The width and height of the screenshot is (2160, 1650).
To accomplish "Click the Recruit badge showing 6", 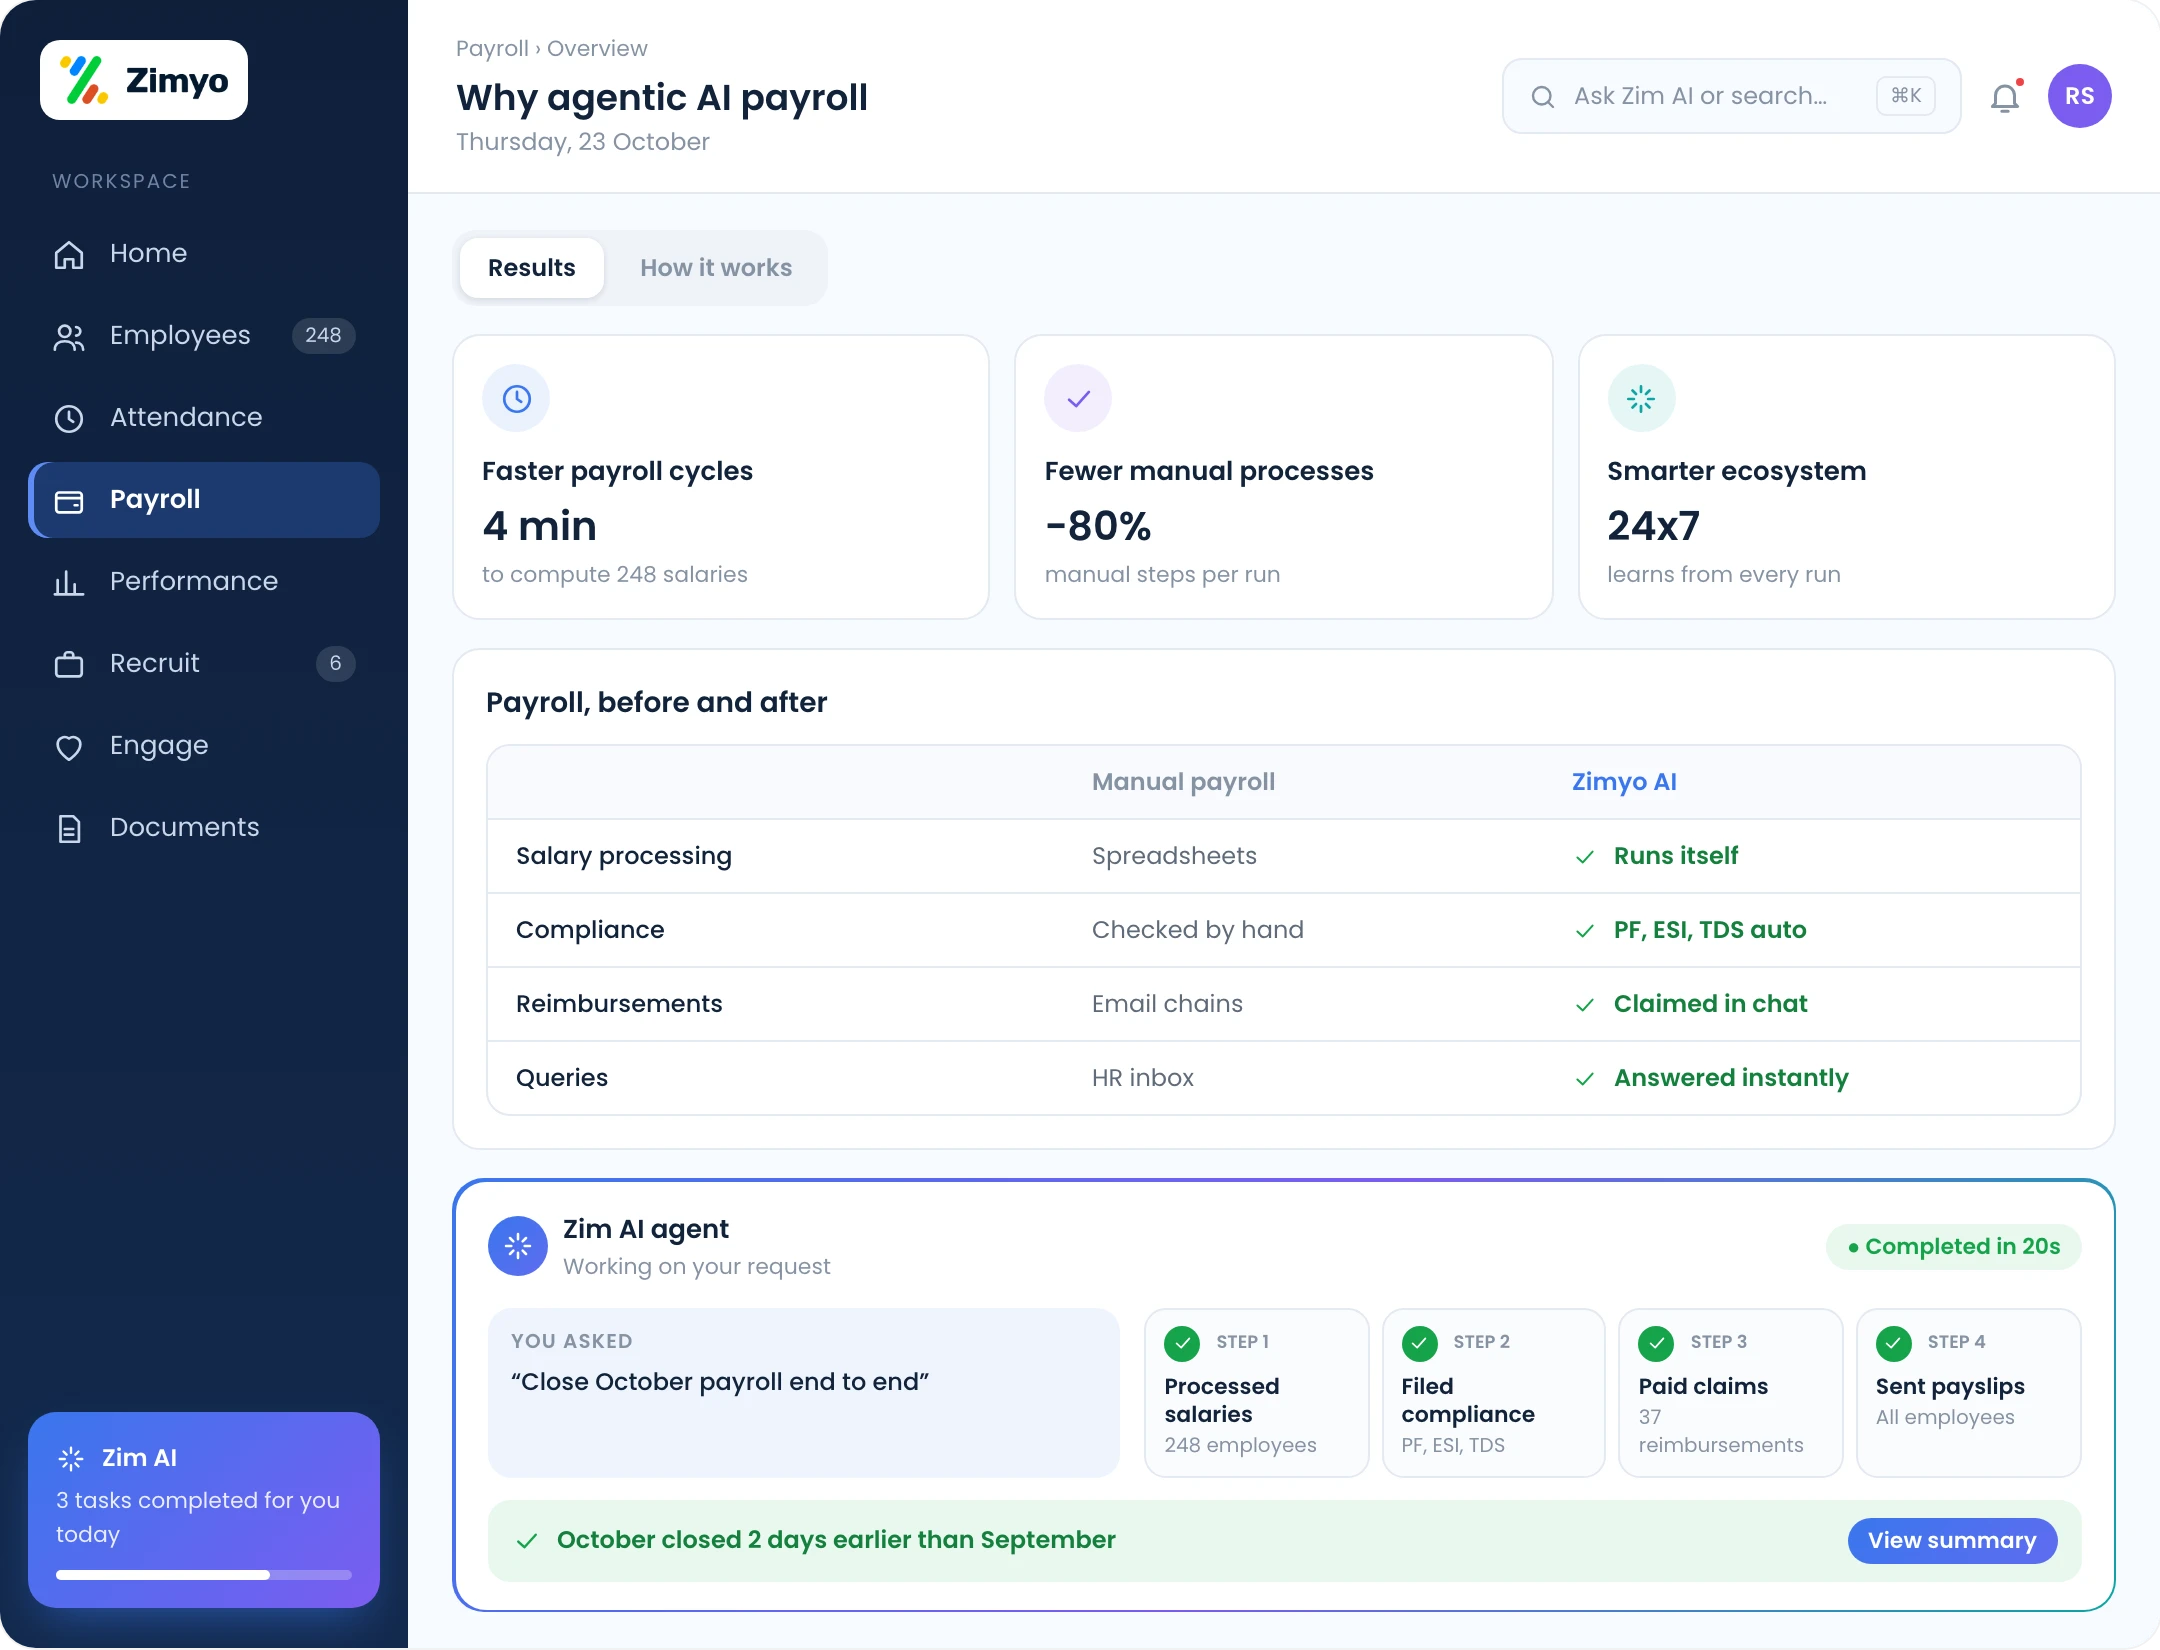I will coord(336,663).
